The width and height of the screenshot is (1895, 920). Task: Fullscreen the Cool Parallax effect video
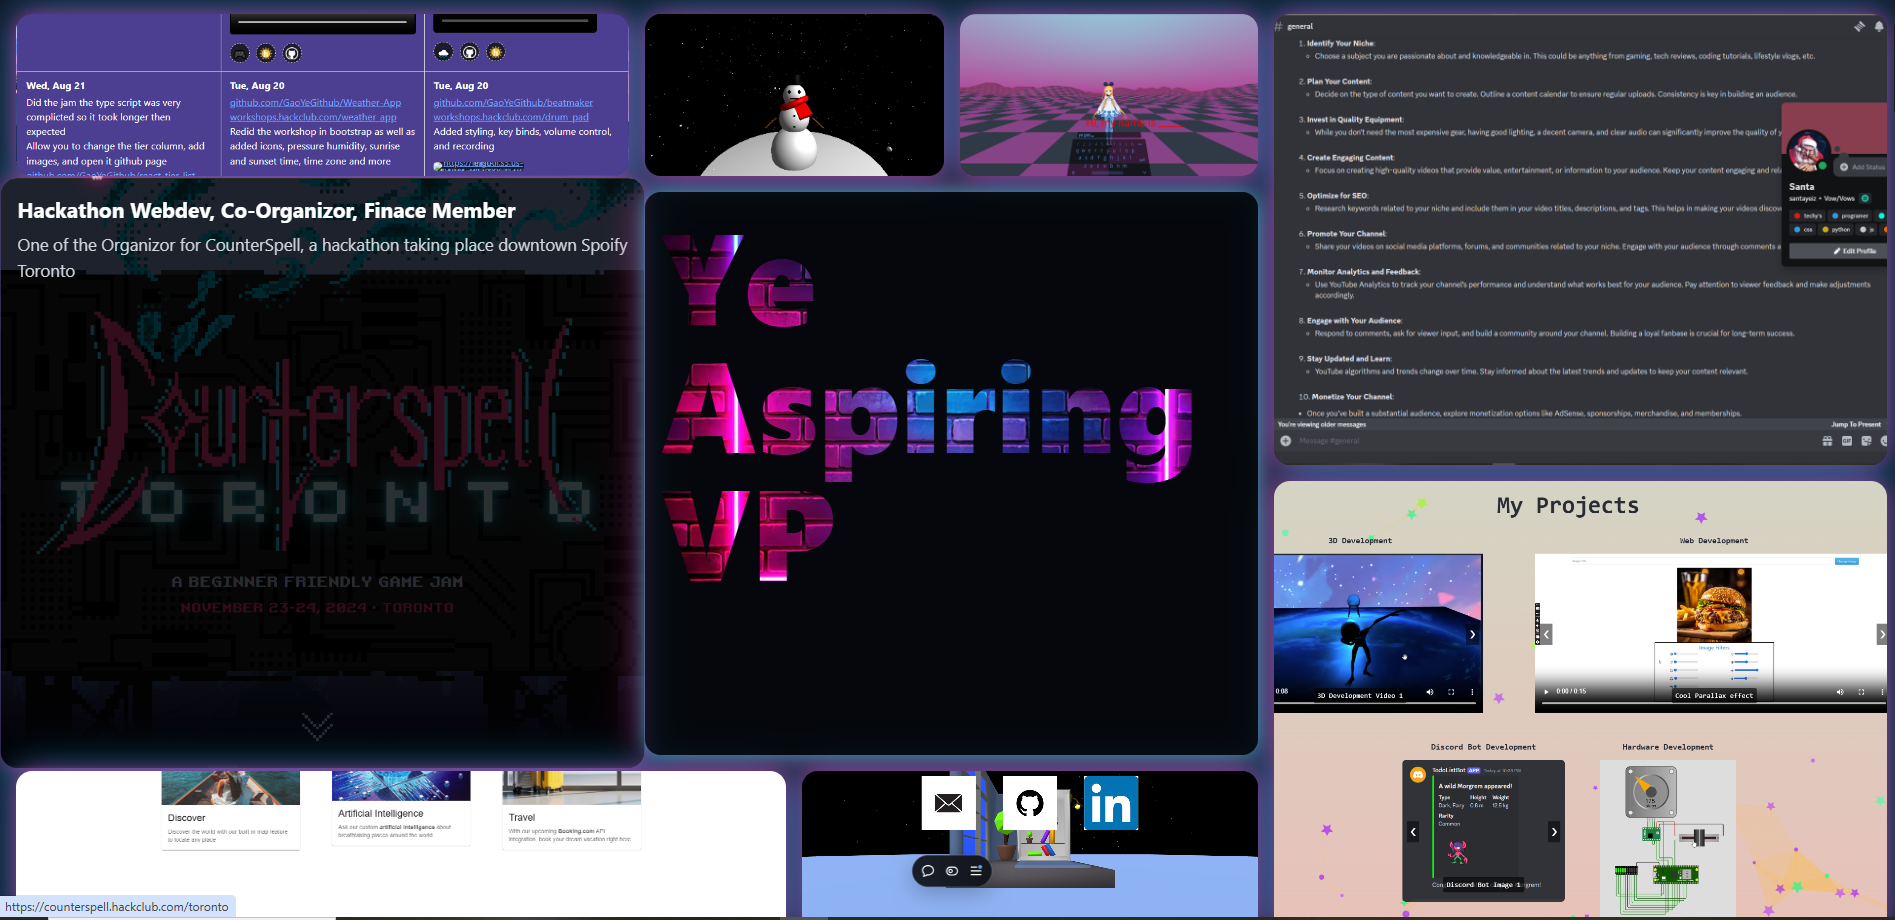(x=1862, y=692)
